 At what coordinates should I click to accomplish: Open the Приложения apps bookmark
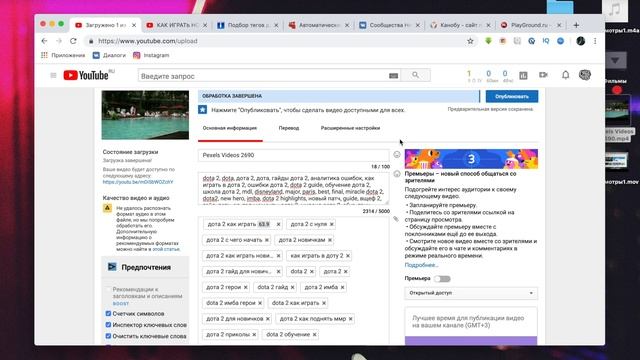click(63, 55)
